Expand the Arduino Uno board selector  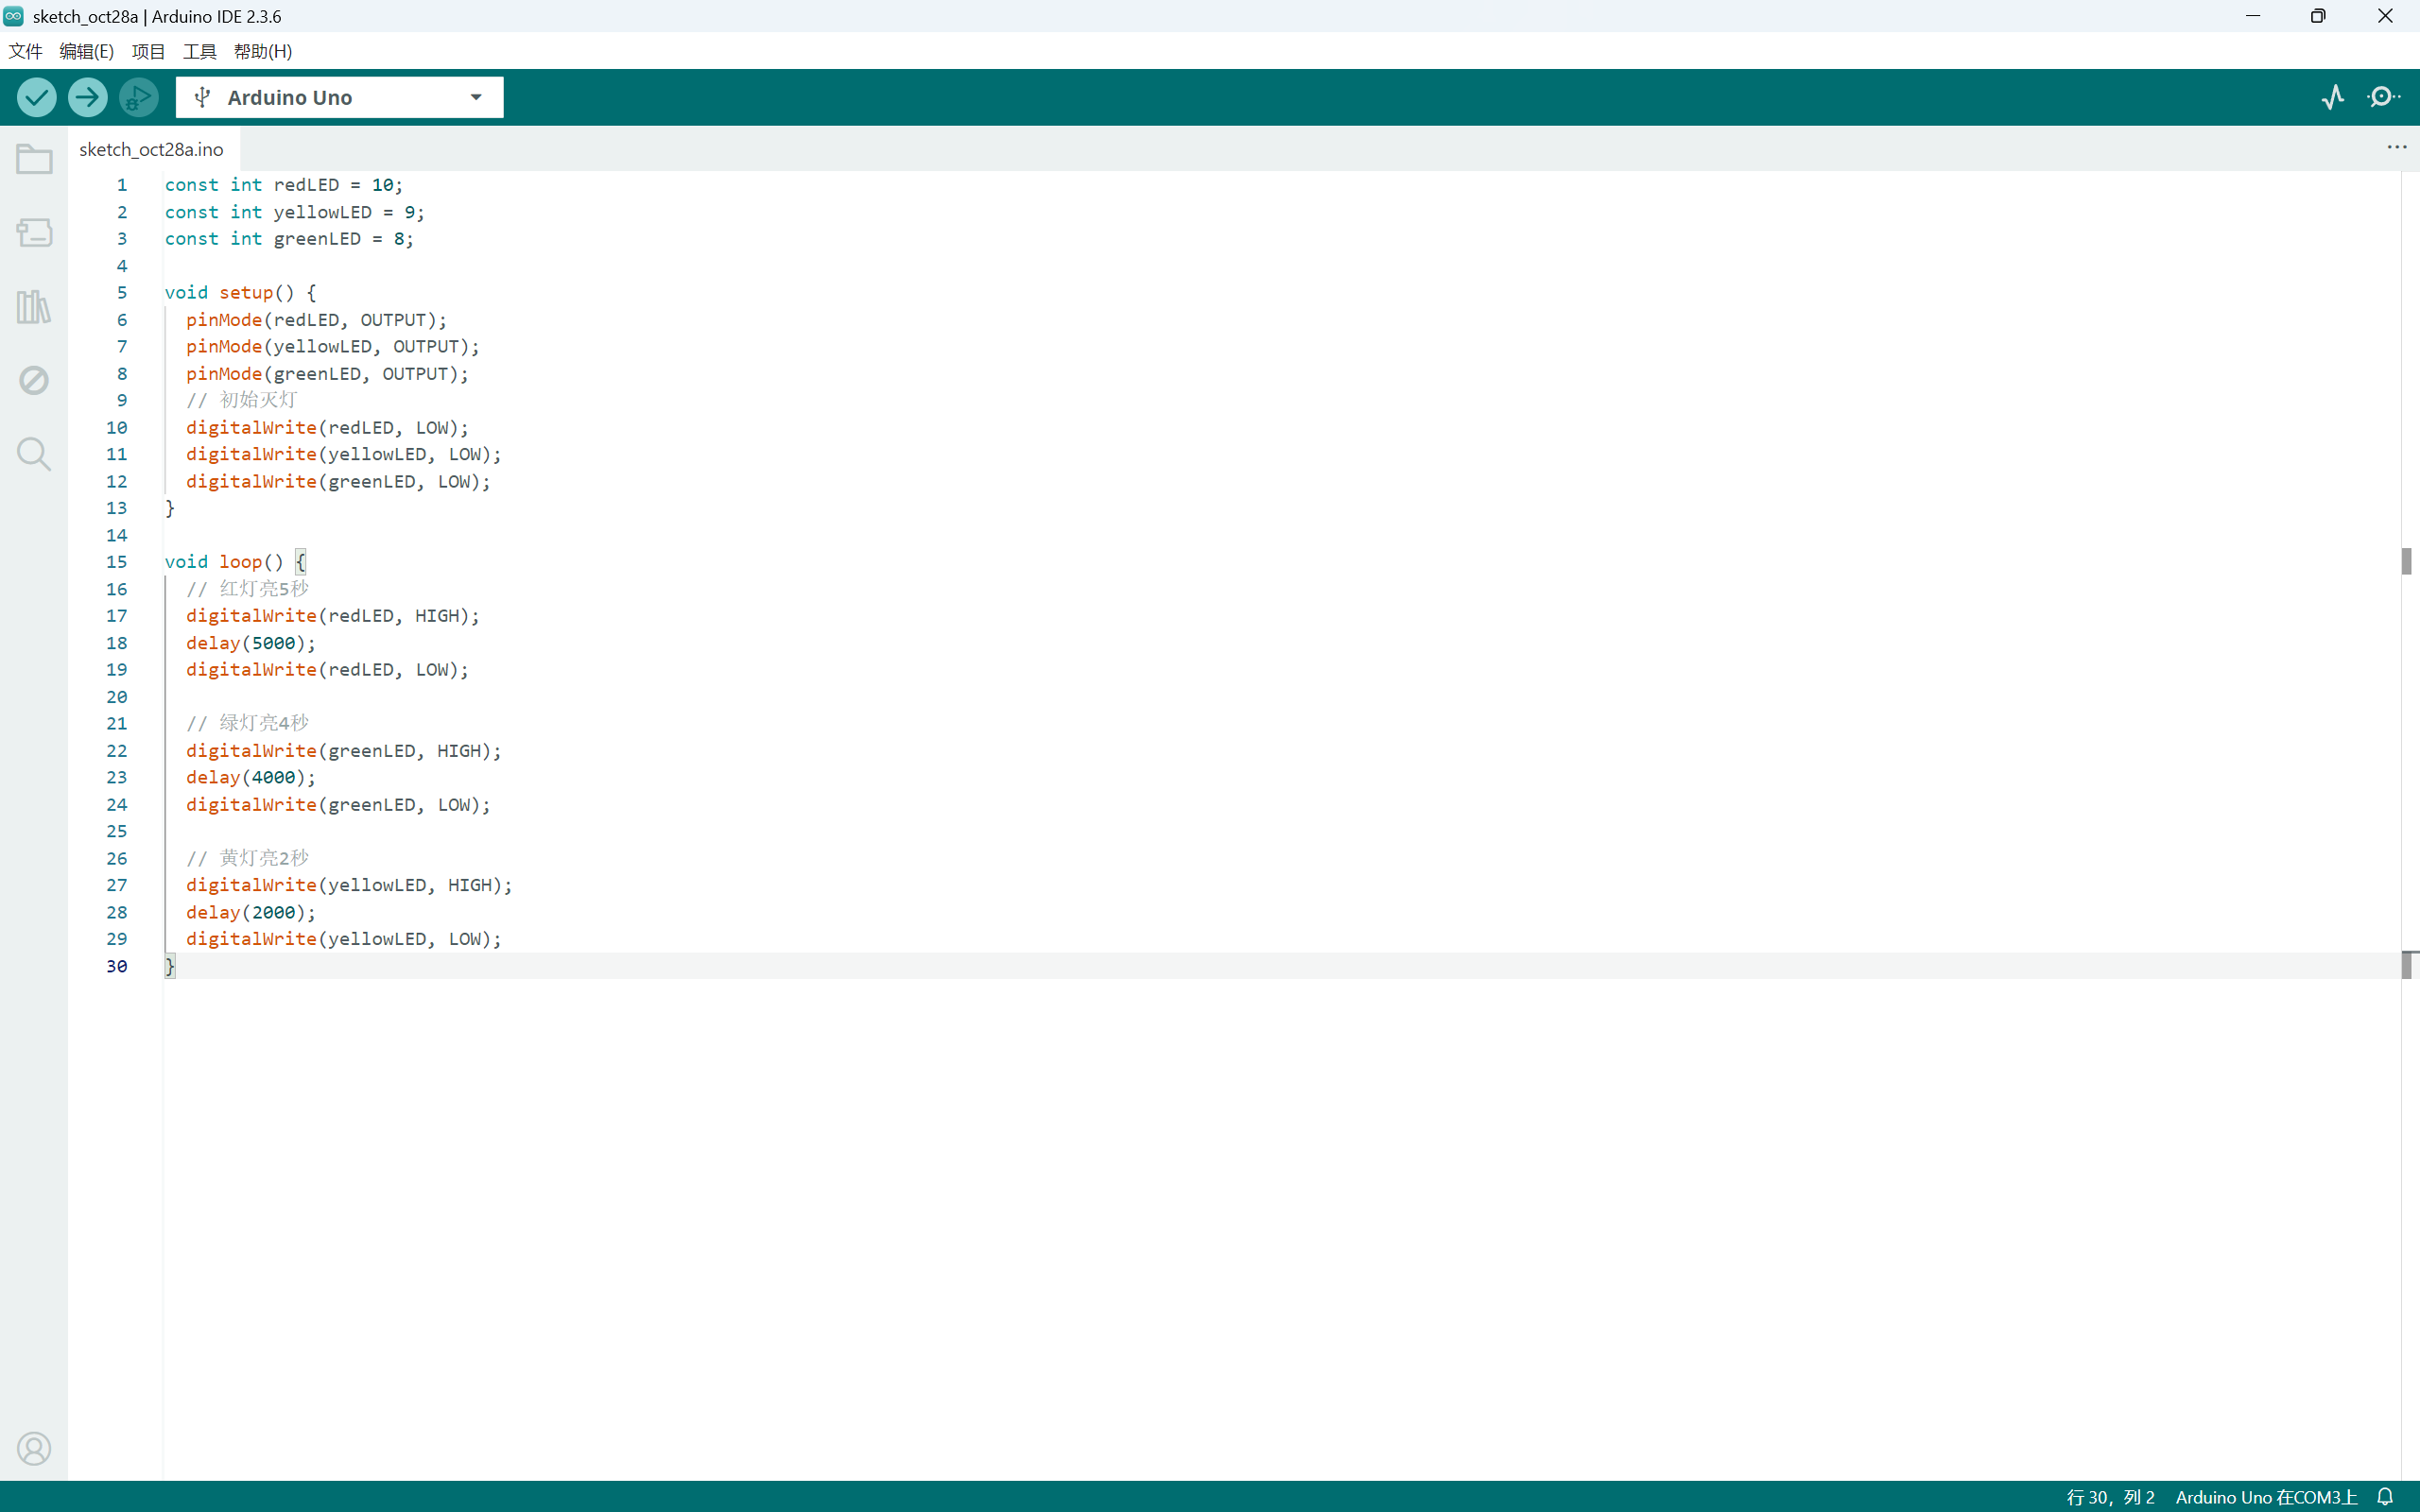coord(340,97)
